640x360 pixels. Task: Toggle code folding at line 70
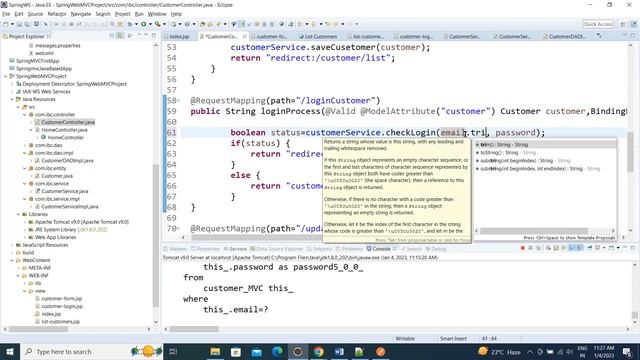178,229
